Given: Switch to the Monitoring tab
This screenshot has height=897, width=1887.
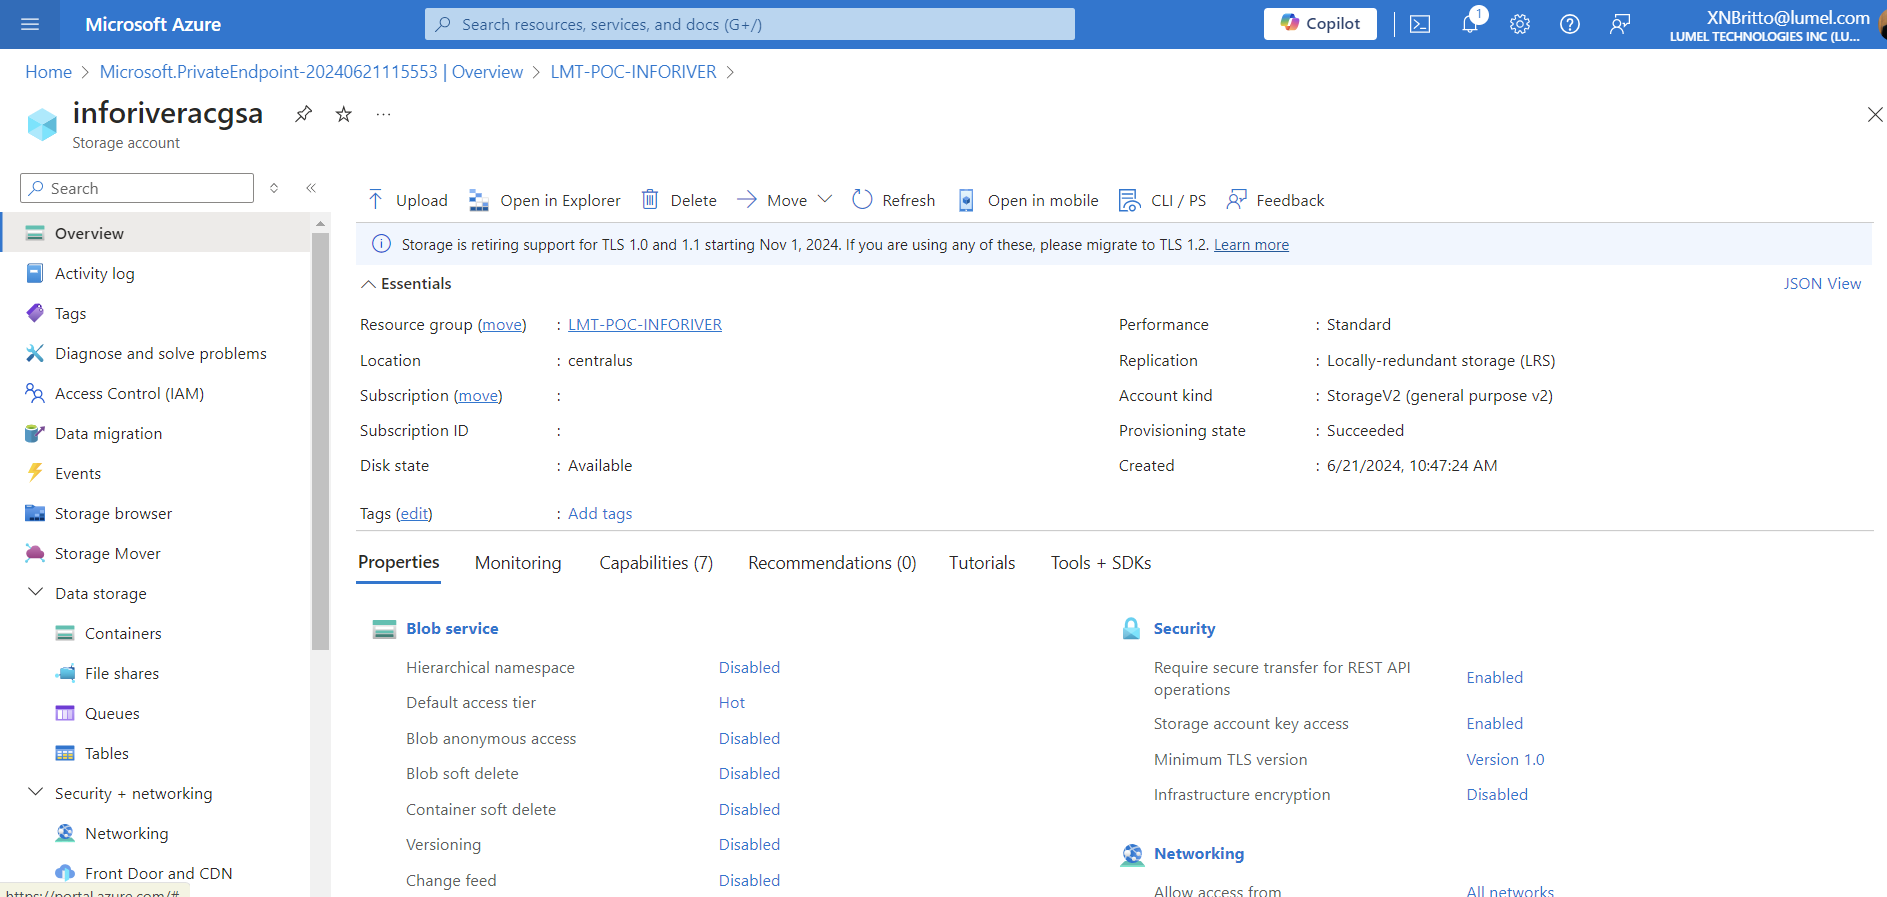Looking at the screenshot, I should point(517,563).
